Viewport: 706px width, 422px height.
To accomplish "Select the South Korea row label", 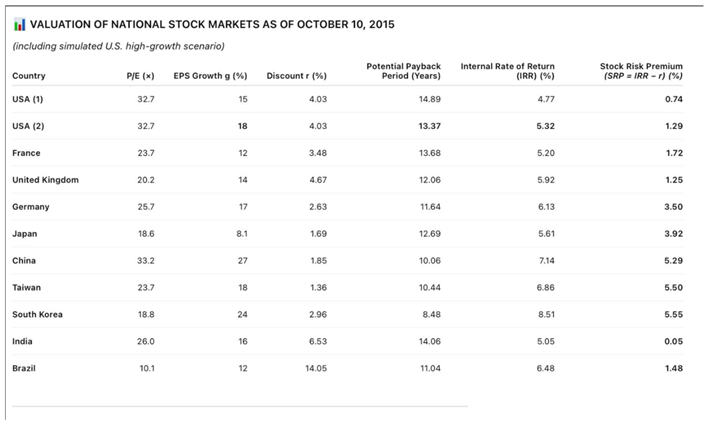I will tap(38, 314).
